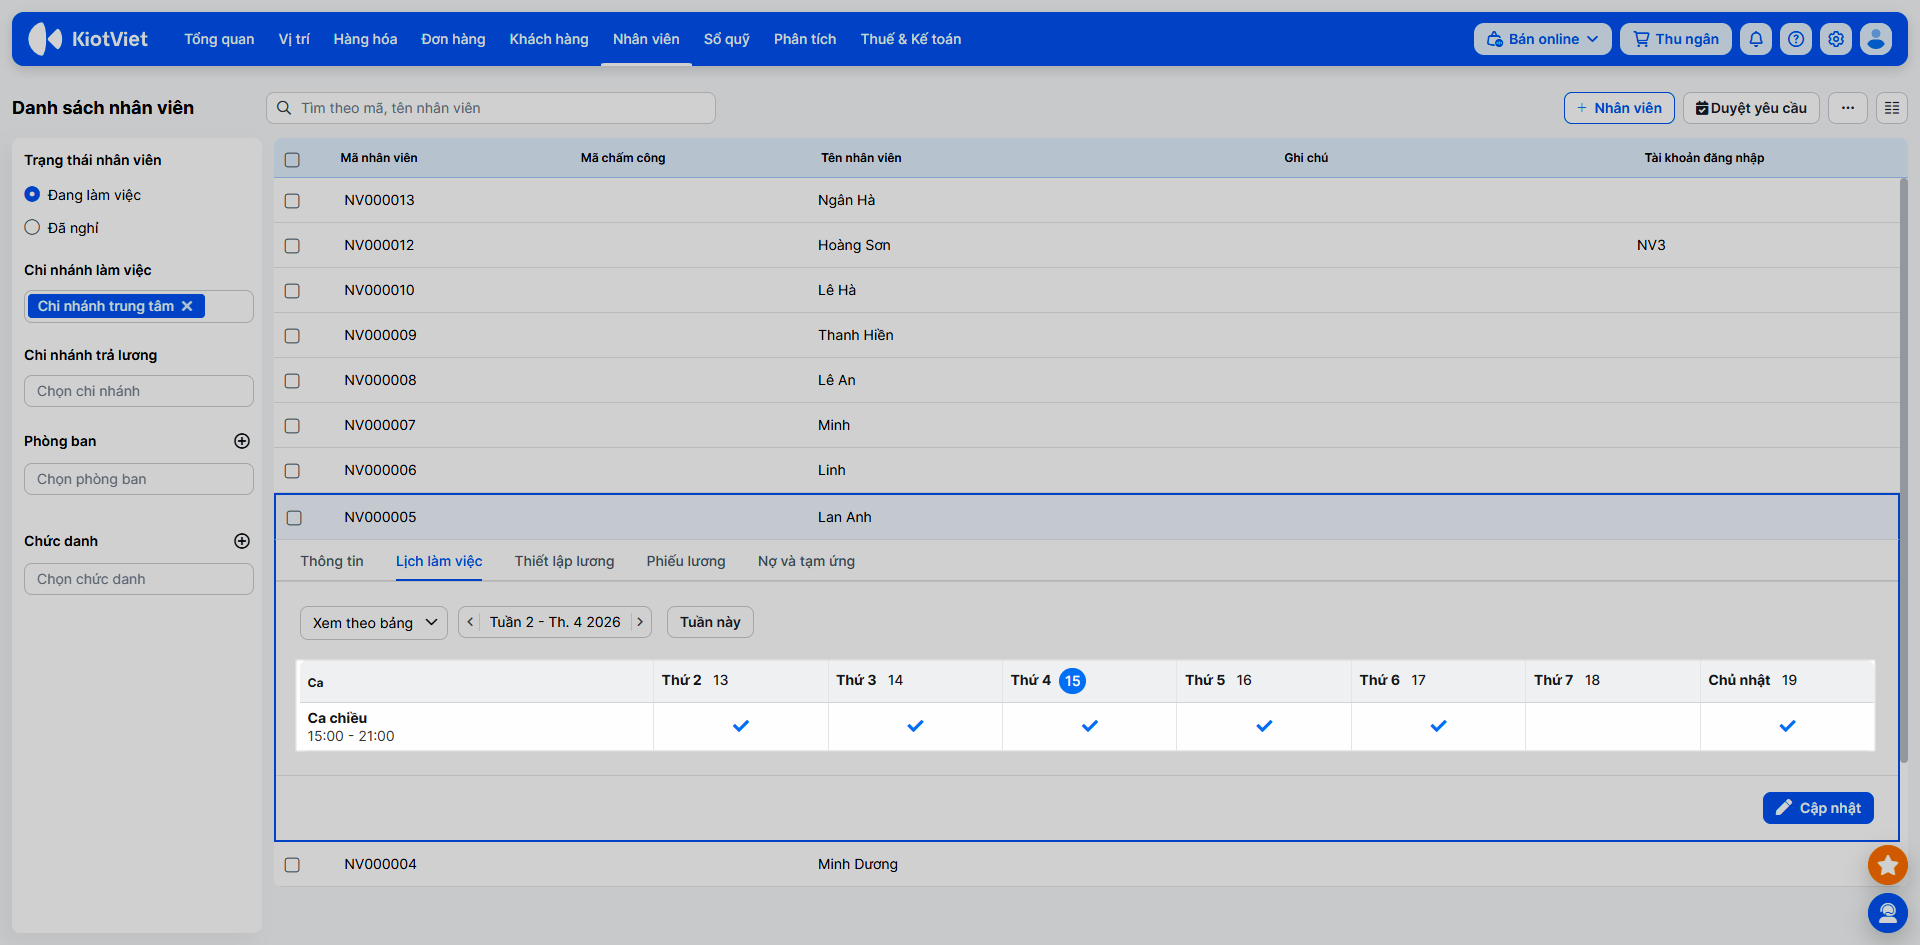Image resolution: width=1920 pixels, height=945 pixels.
Task: Open the support chat floating button
Action: click(1888, 913)
